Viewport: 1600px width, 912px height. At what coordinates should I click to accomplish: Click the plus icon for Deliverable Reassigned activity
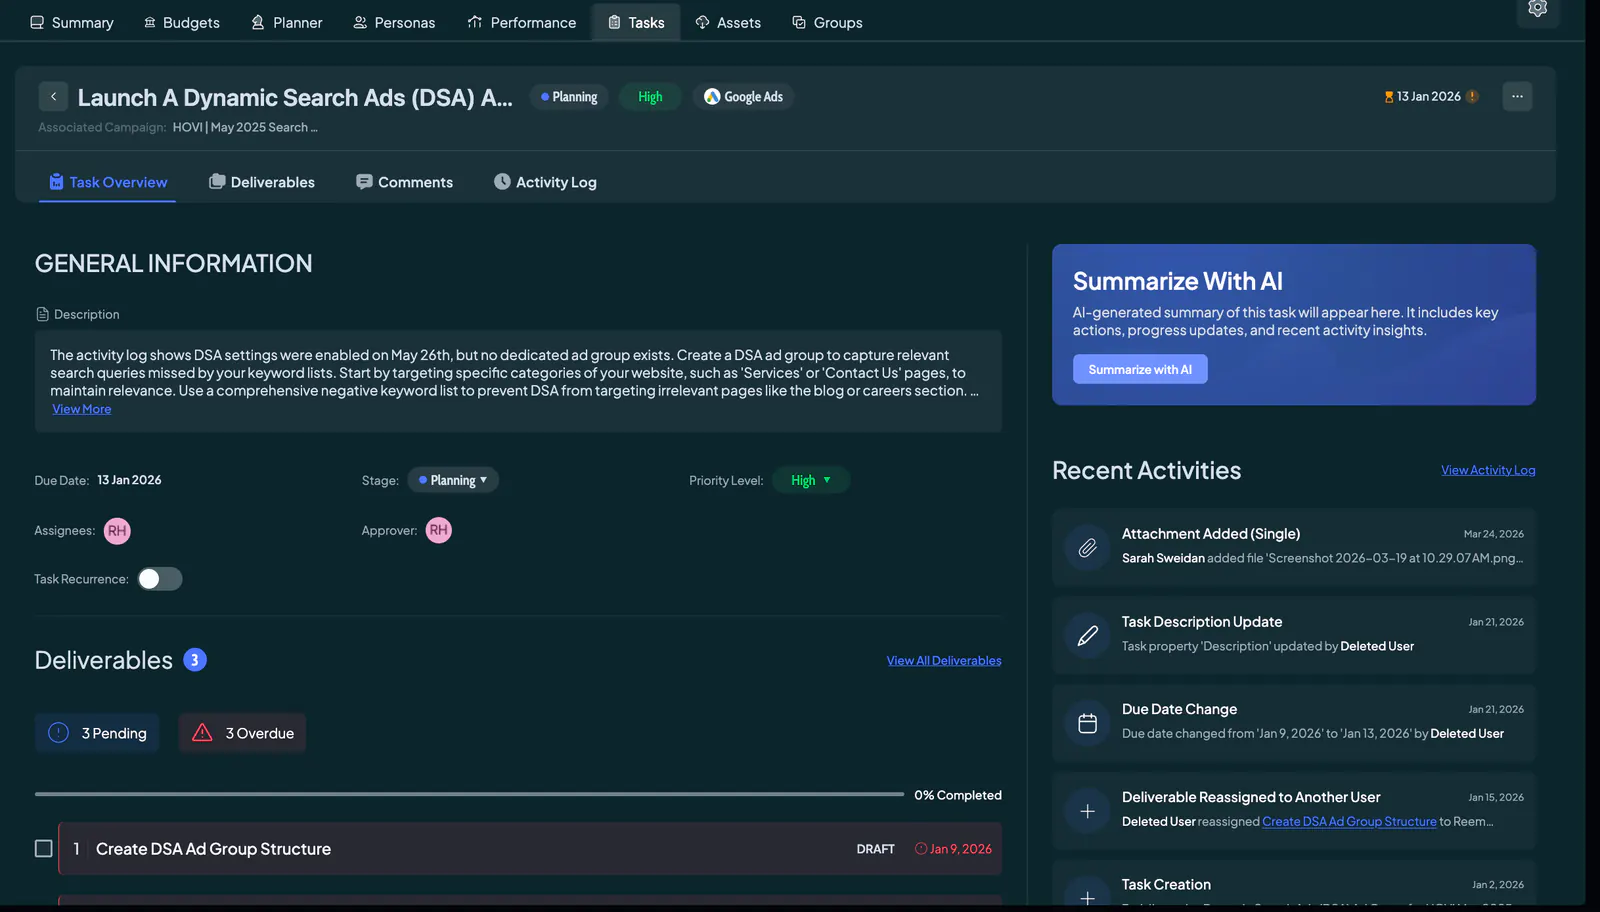click(x=1087, y=811)
